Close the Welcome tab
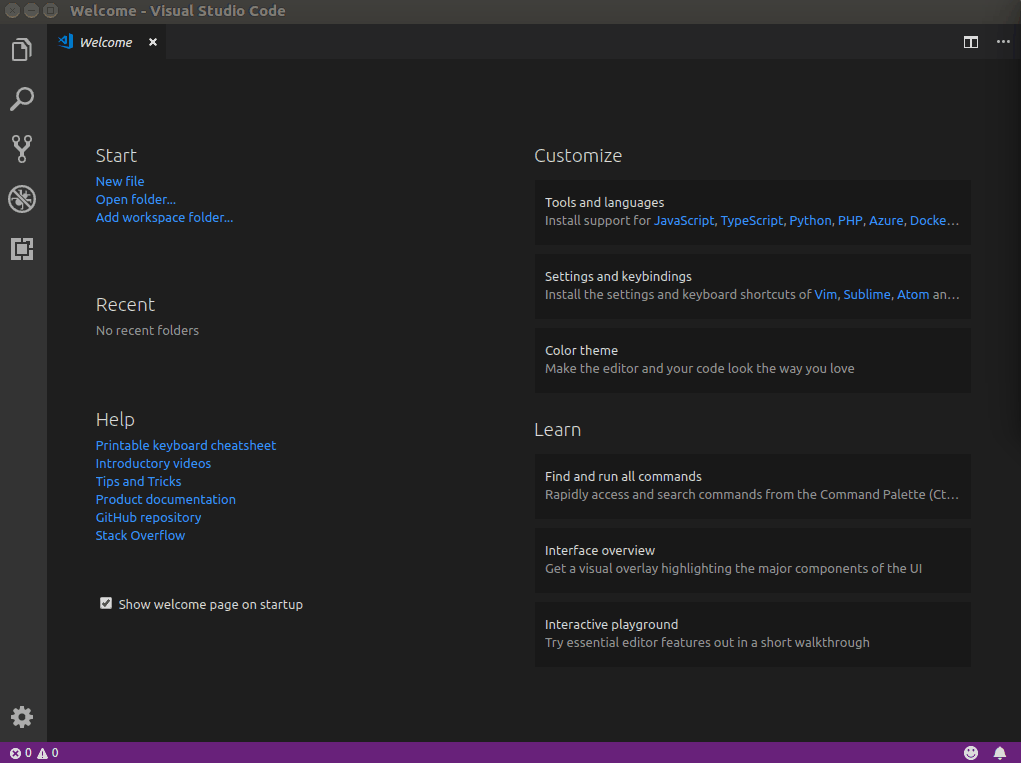Screen dimensions: 1021x763 click(153, 42)
